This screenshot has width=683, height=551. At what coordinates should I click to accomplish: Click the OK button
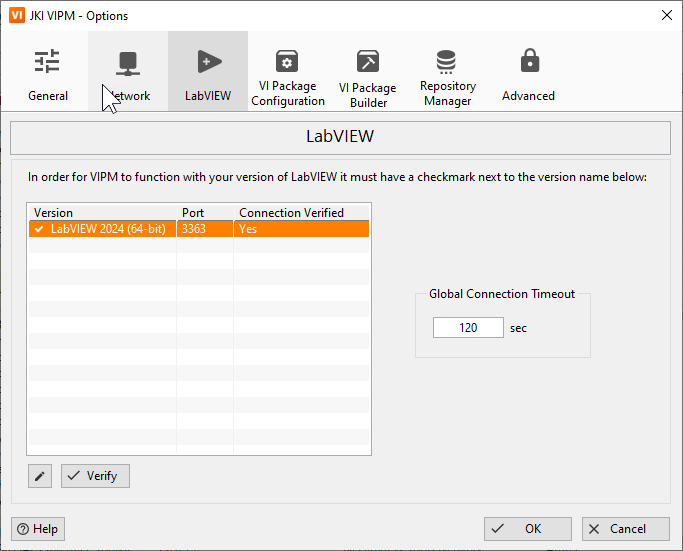(x=527, y=529)
